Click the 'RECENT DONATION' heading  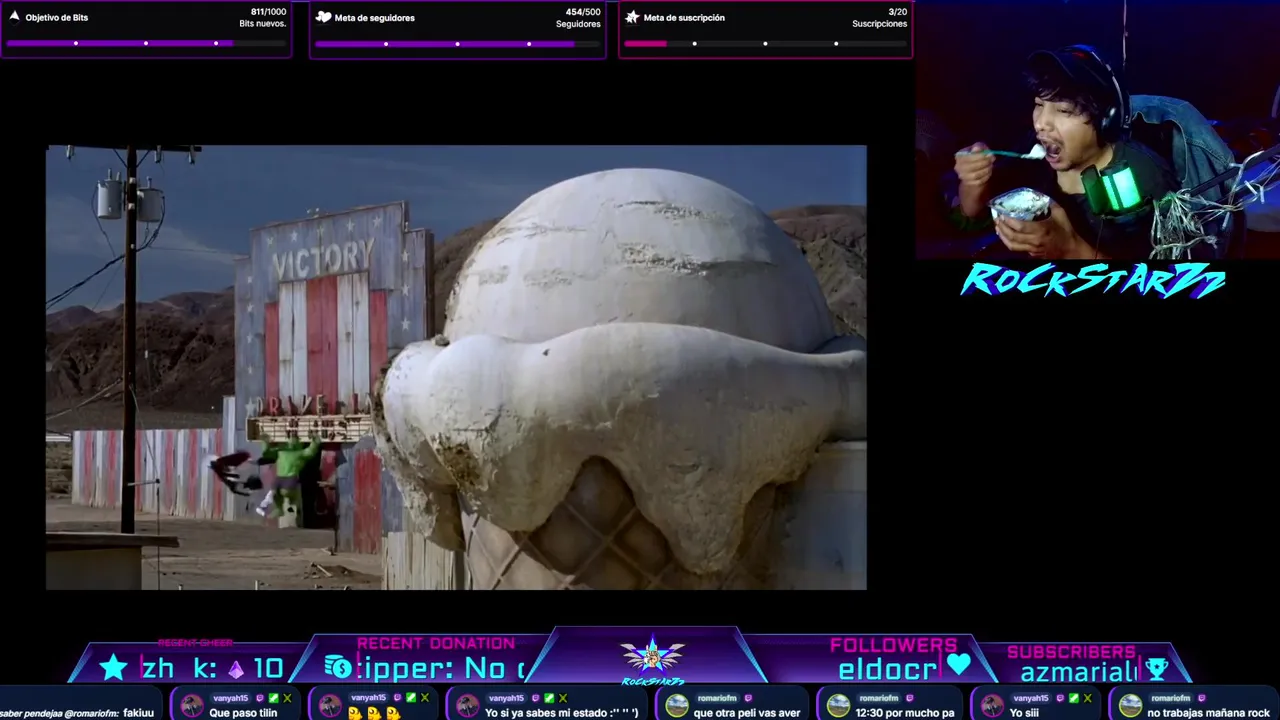pyautogui.click(x=436, y=643)
